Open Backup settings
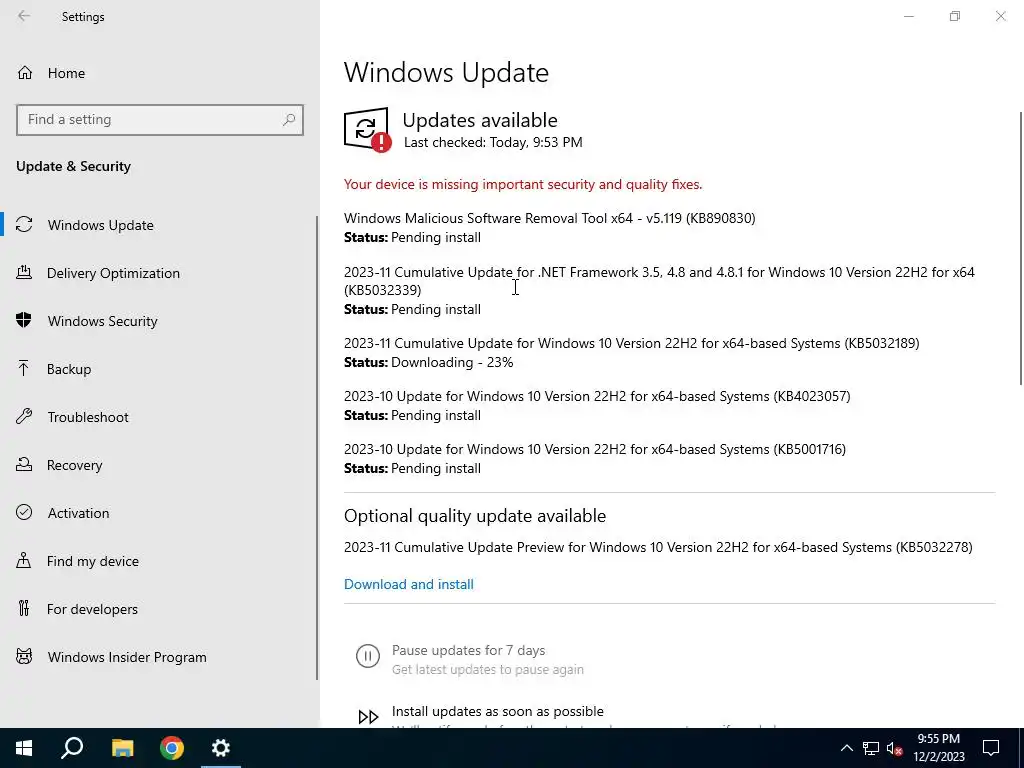 (69, 369)
